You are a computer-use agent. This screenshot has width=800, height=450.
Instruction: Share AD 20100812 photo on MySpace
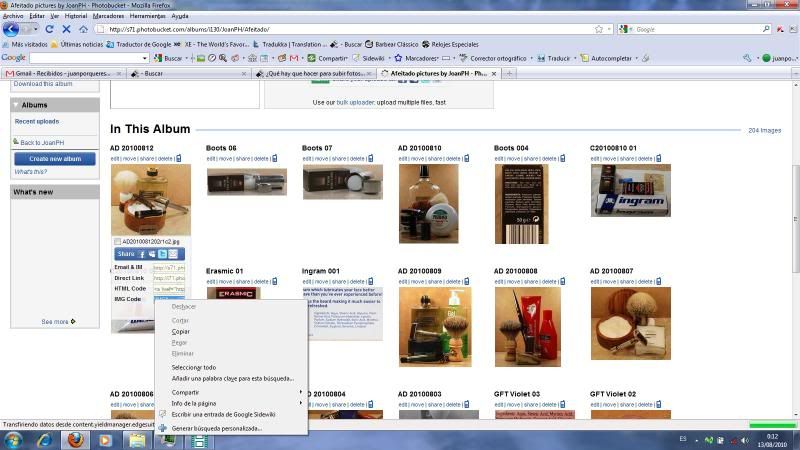tap(152, 254)
